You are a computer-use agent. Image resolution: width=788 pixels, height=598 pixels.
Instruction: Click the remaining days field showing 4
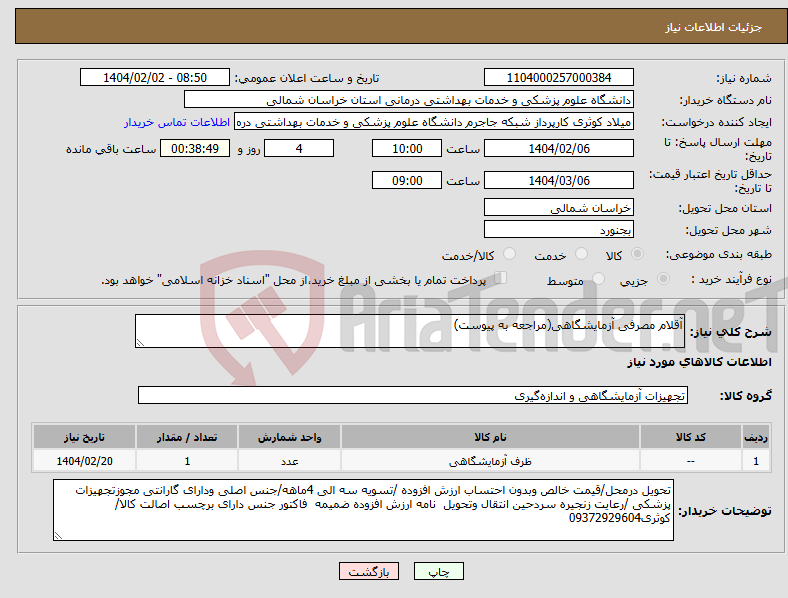(299, 149)
